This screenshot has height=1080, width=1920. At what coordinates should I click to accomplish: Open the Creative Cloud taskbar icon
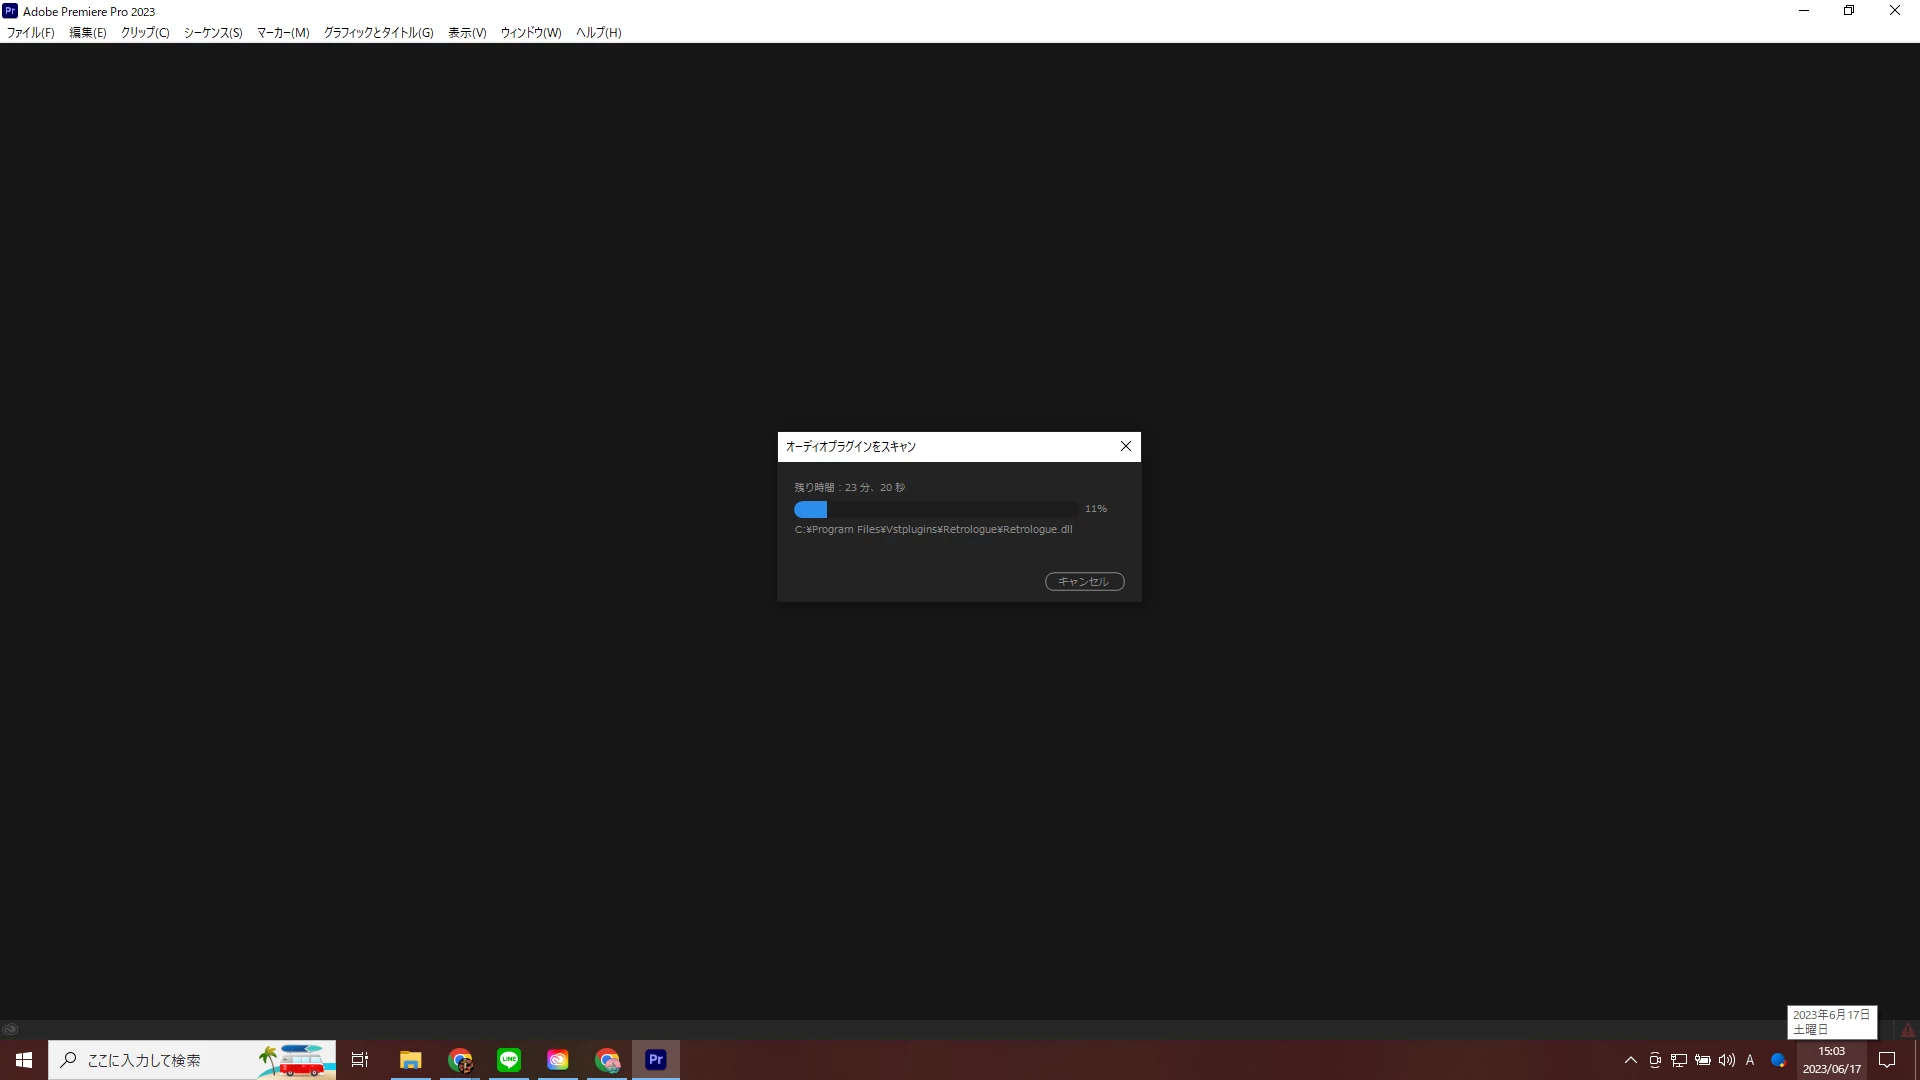pyautogui.click(x=558, y=1060)
